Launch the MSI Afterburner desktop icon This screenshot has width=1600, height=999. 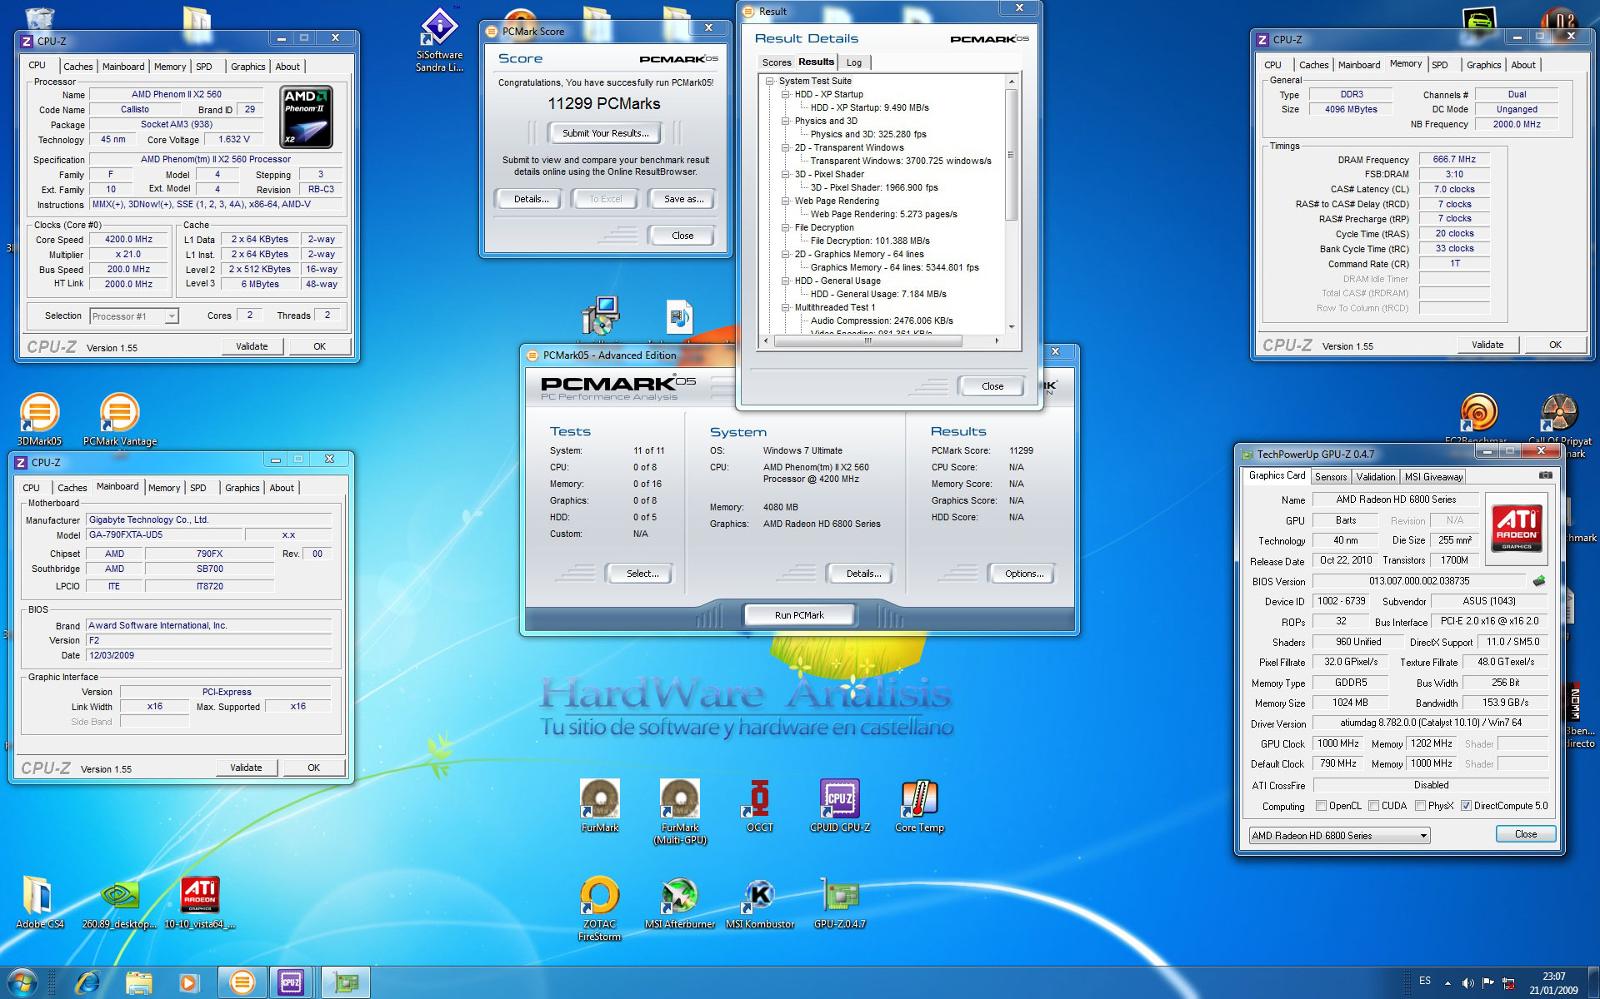tap(680, 903)
